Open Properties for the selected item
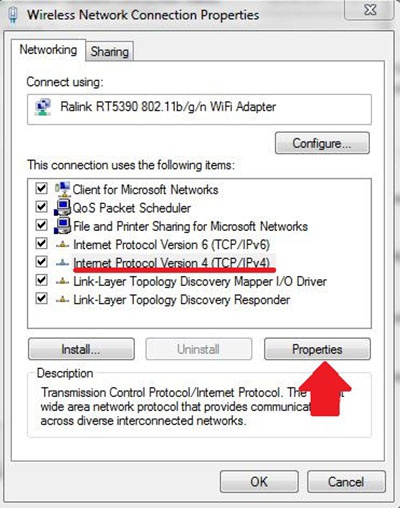The image size is (400, 508). tap(317, 349)
